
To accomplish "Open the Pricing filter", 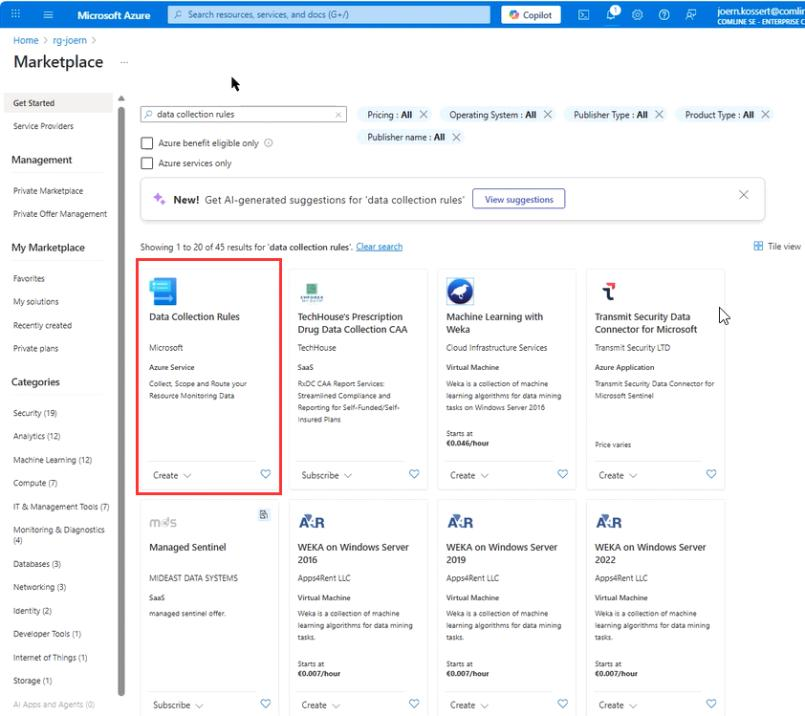I will (x=389, y=115).
